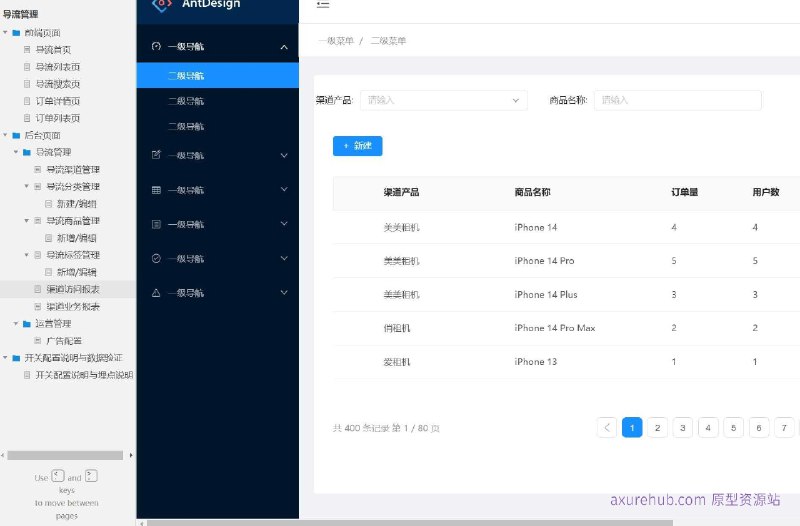Go to page 5 in pagination
800x526 pixels.
(x=733, y=428)
